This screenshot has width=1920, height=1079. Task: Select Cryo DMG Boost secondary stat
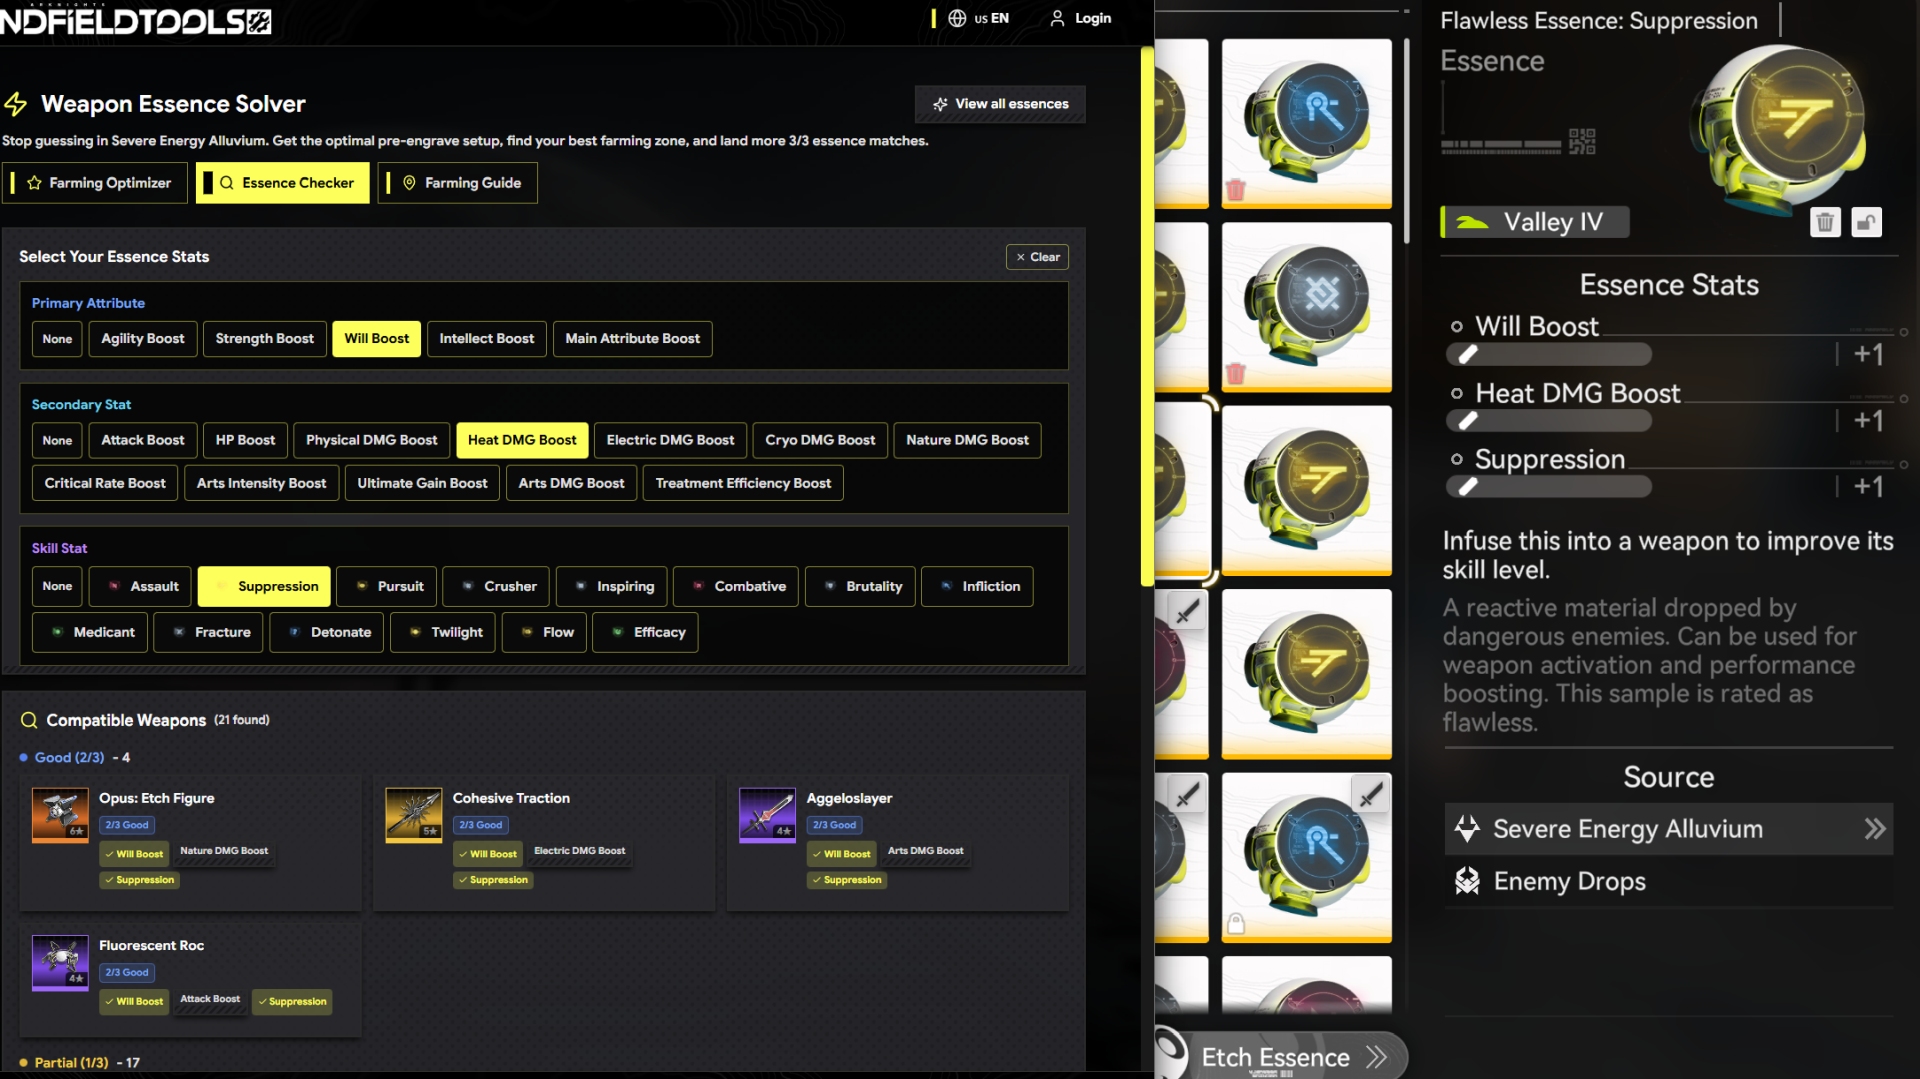[x=820, y=440]
